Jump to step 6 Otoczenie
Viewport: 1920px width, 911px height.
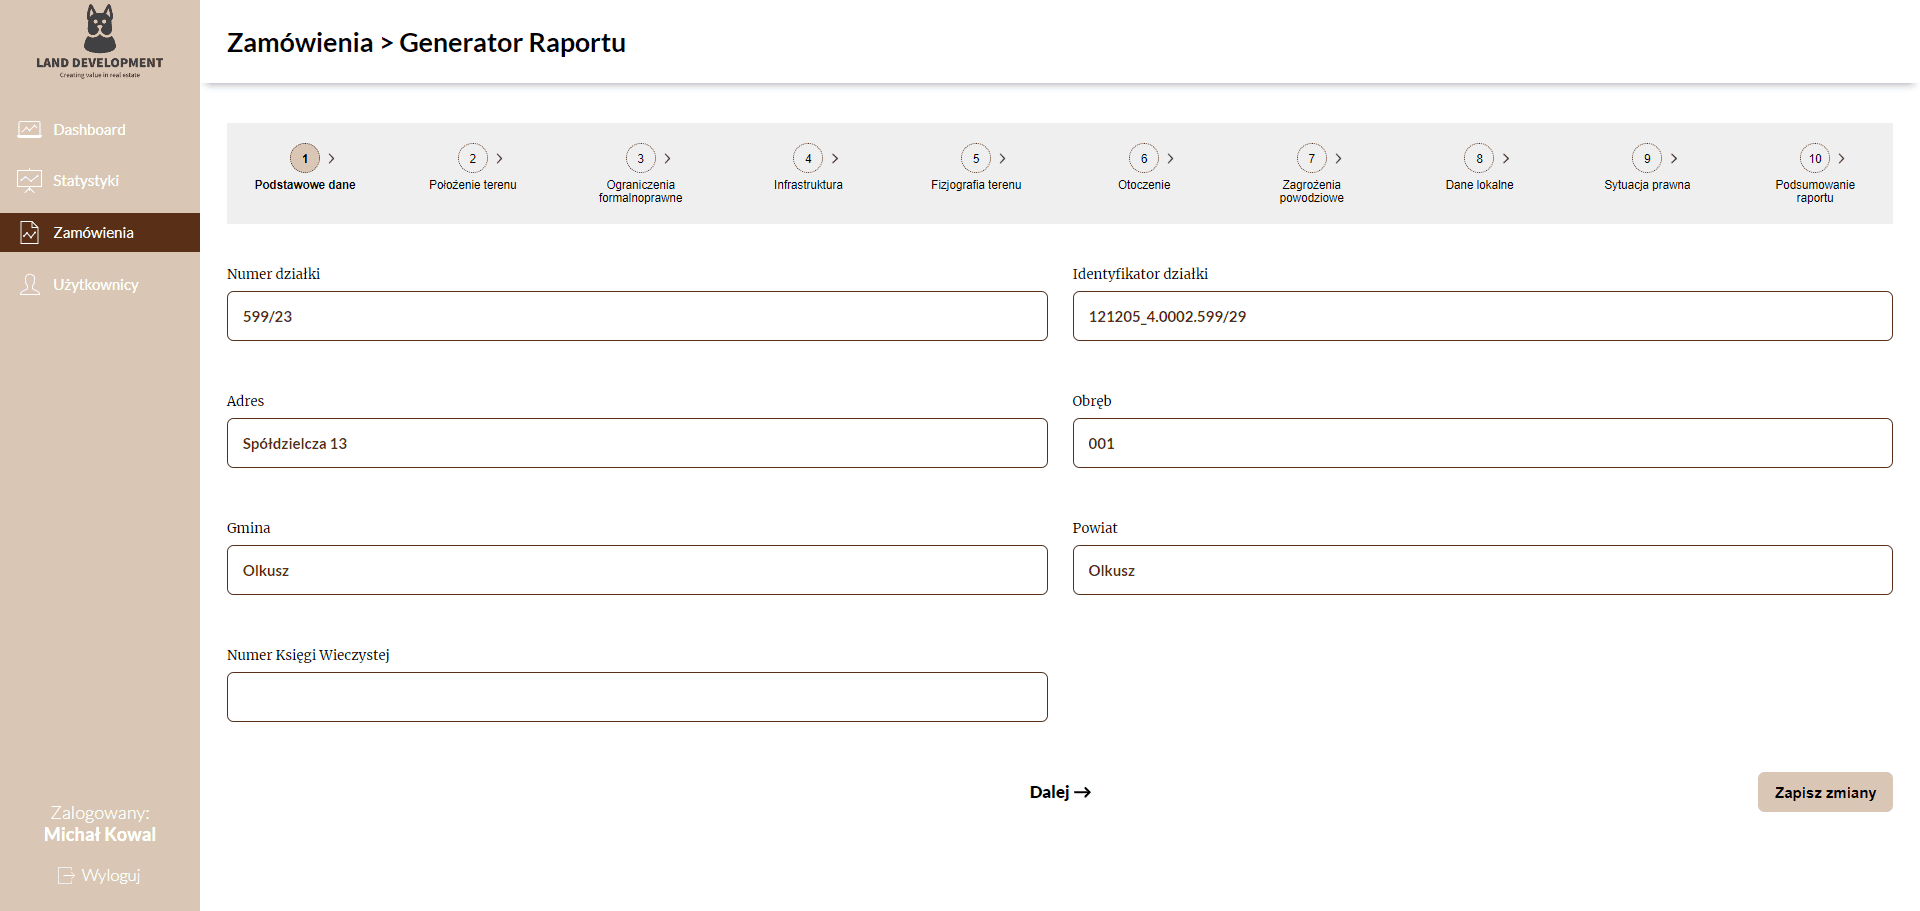[1144, 158]
